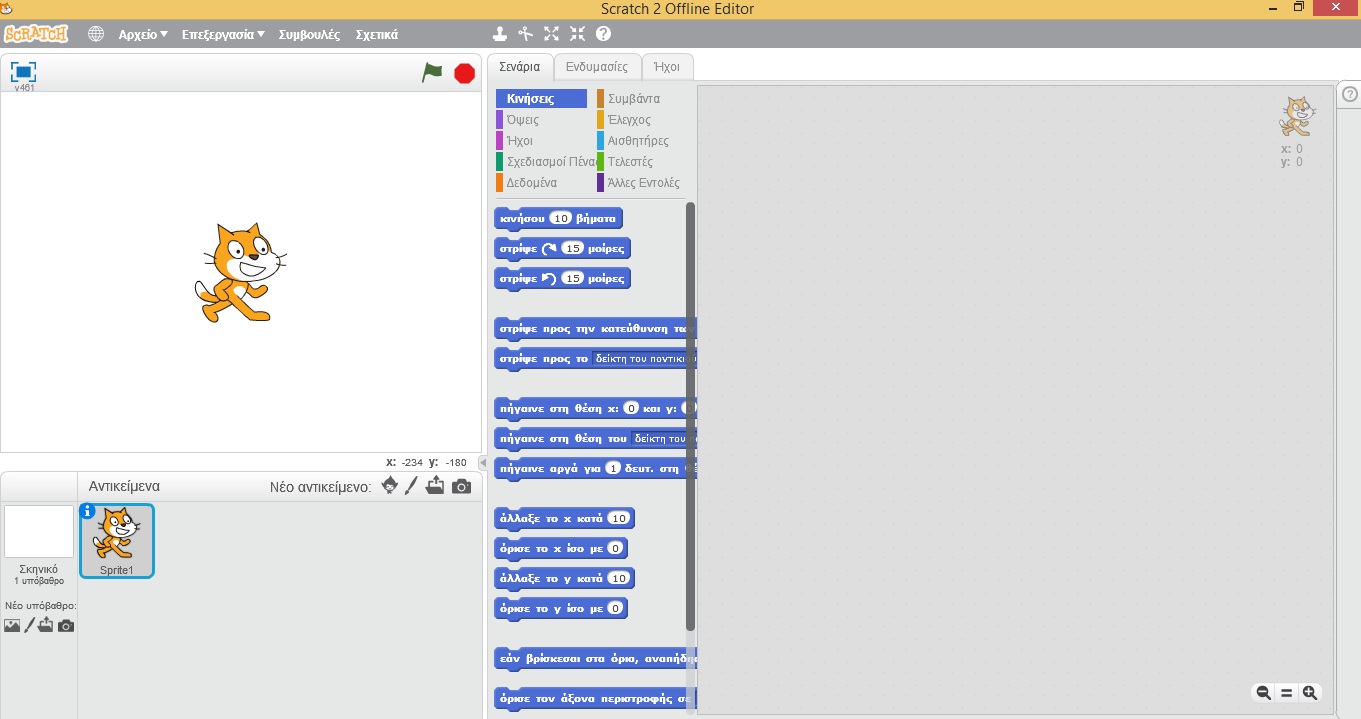1361x719 pixels.
Task: Toggle full-screen presentation mode
Action: point(23,72)
